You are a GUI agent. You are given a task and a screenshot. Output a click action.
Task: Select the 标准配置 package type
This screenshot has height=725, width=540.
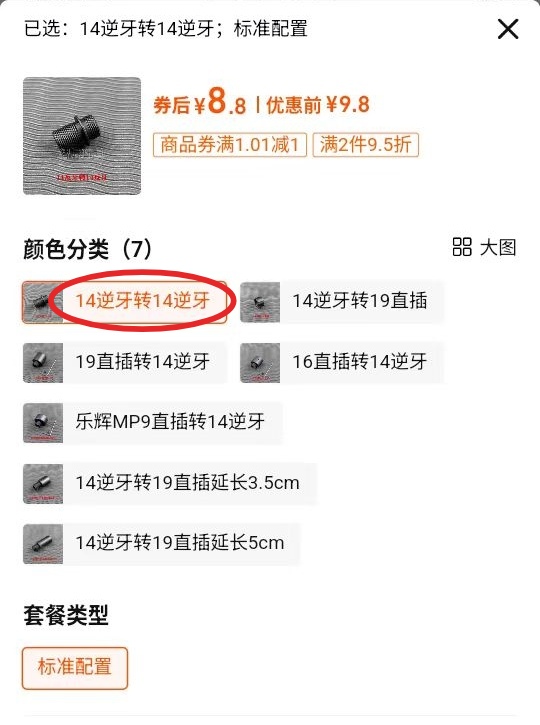pos(74,668)
